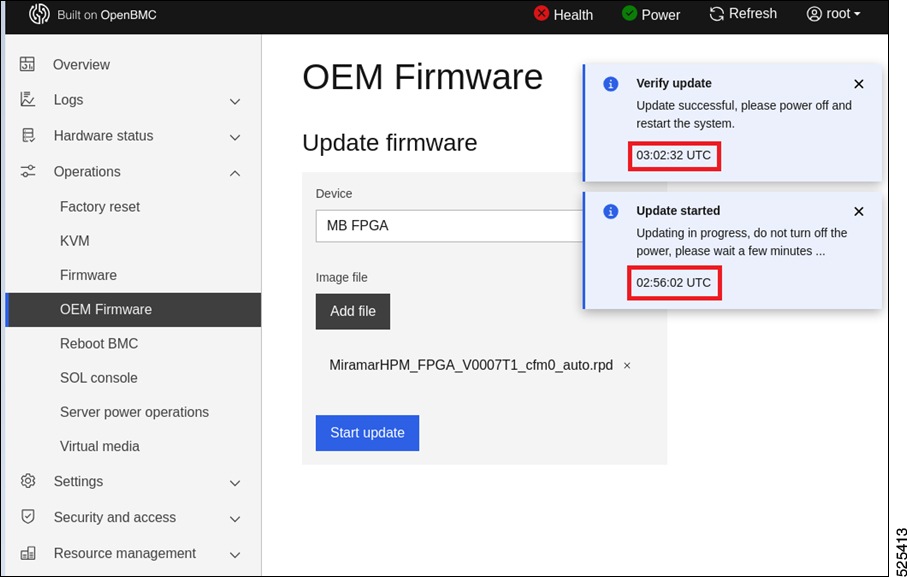Open Server power operations
907x577 pixels.
[133, 412]
